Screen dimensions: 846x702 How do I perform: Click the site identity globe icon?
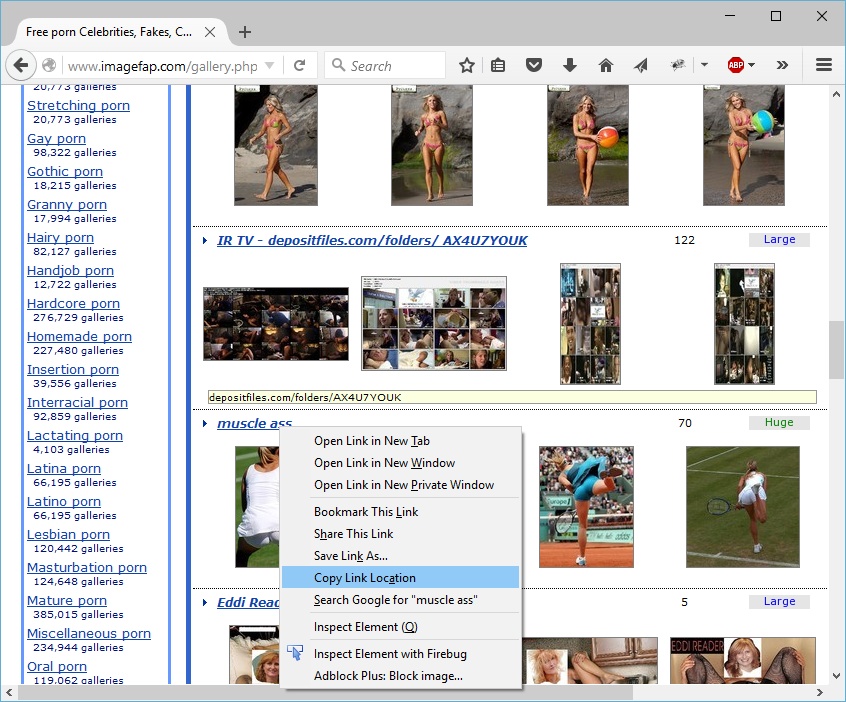tap(49, 66)
